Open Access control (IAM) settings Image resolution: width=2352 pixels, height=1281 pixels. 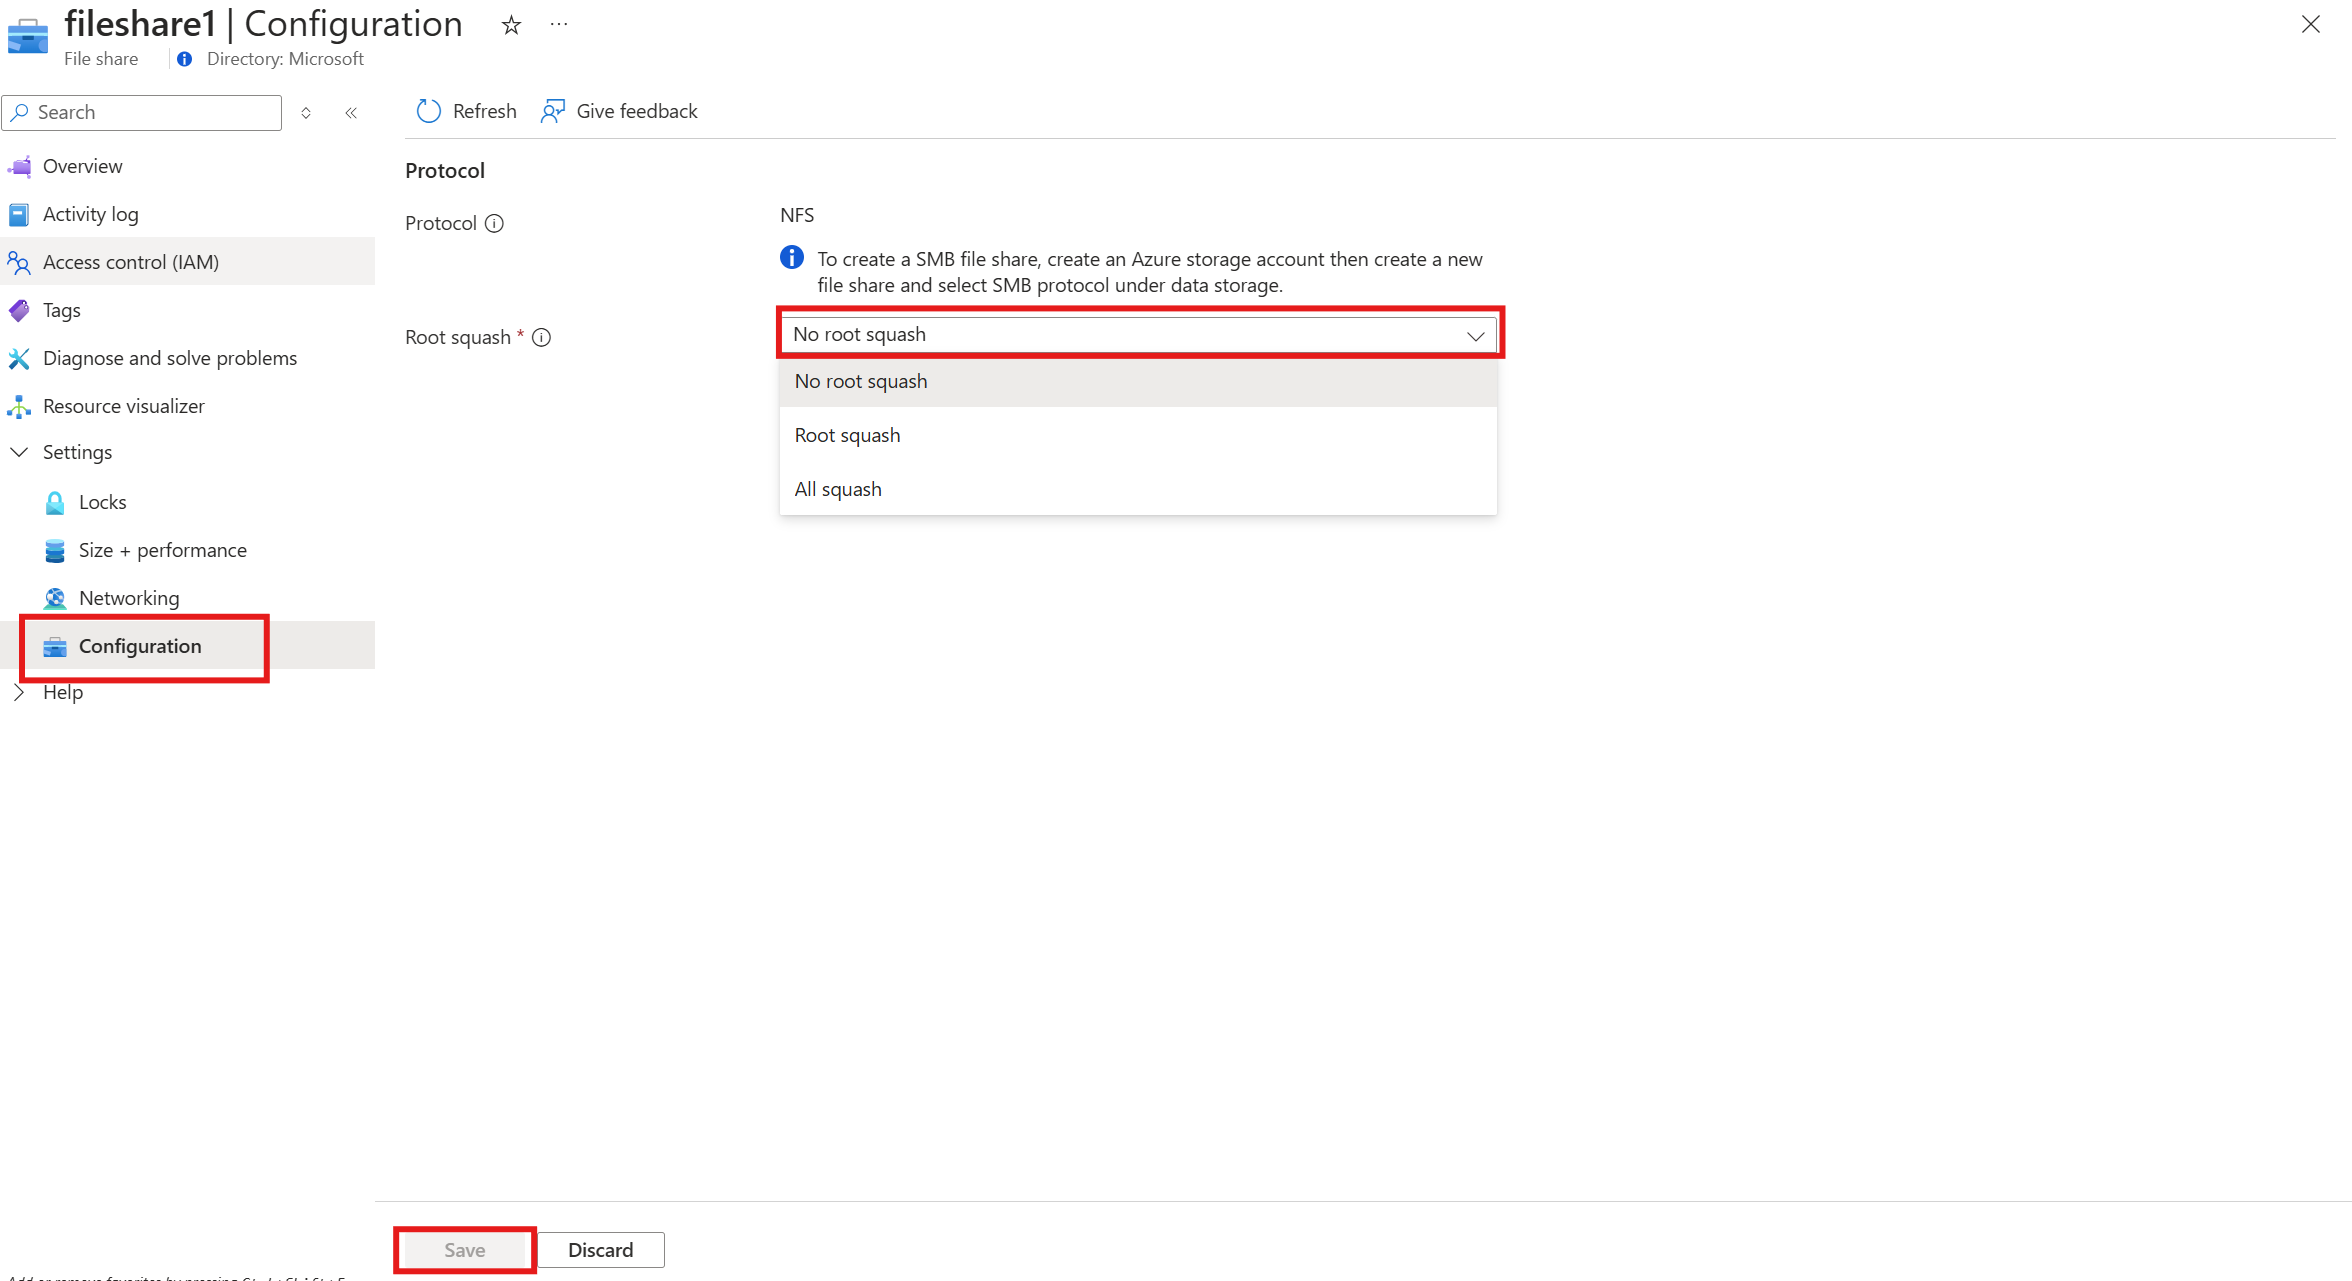(x=131, y=261)
